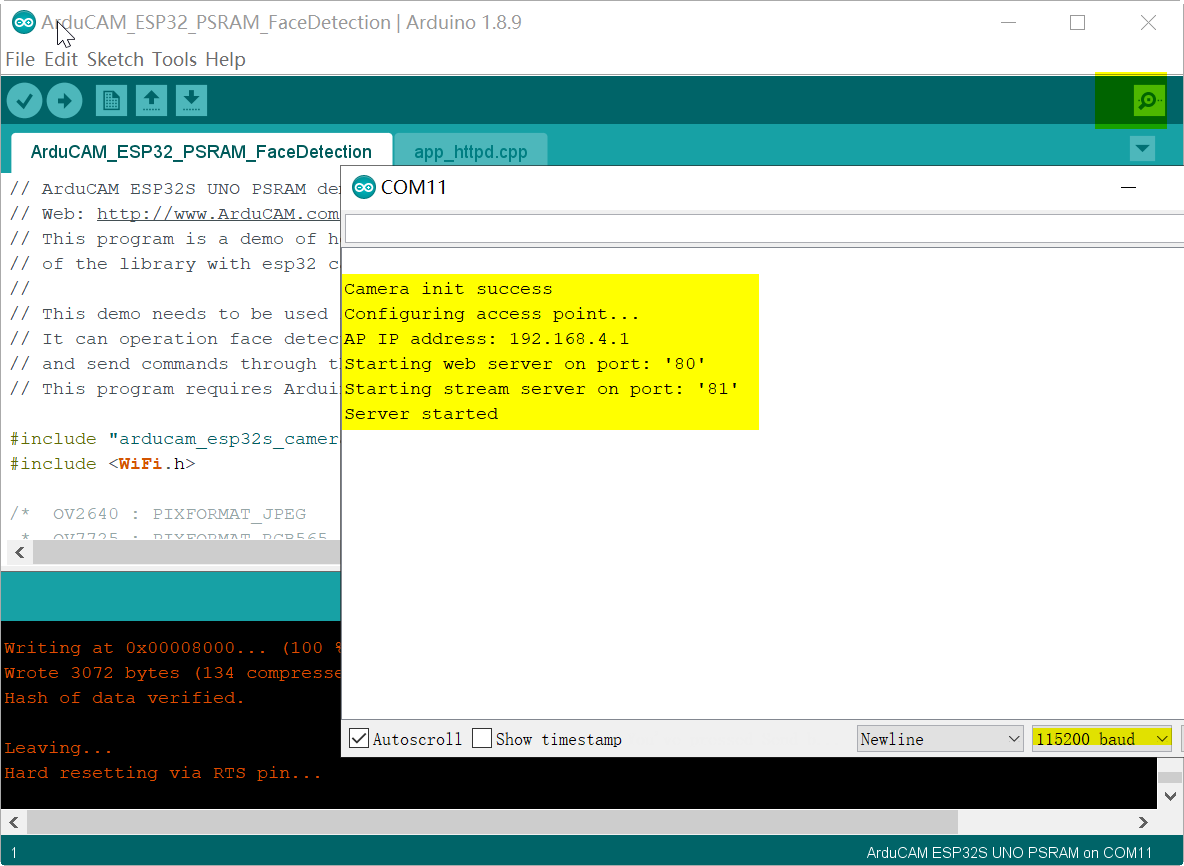This screenshot has width=1184, height=866.
Task: Click 'Server started' output line
Action: 421,414
